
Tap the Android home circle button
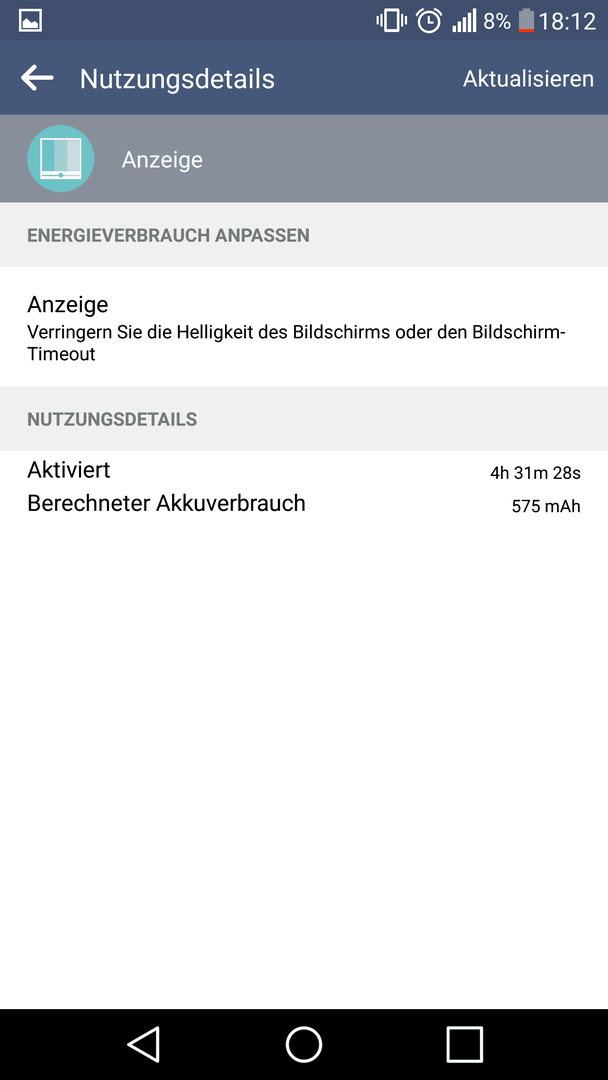[x=304, y=1044]
